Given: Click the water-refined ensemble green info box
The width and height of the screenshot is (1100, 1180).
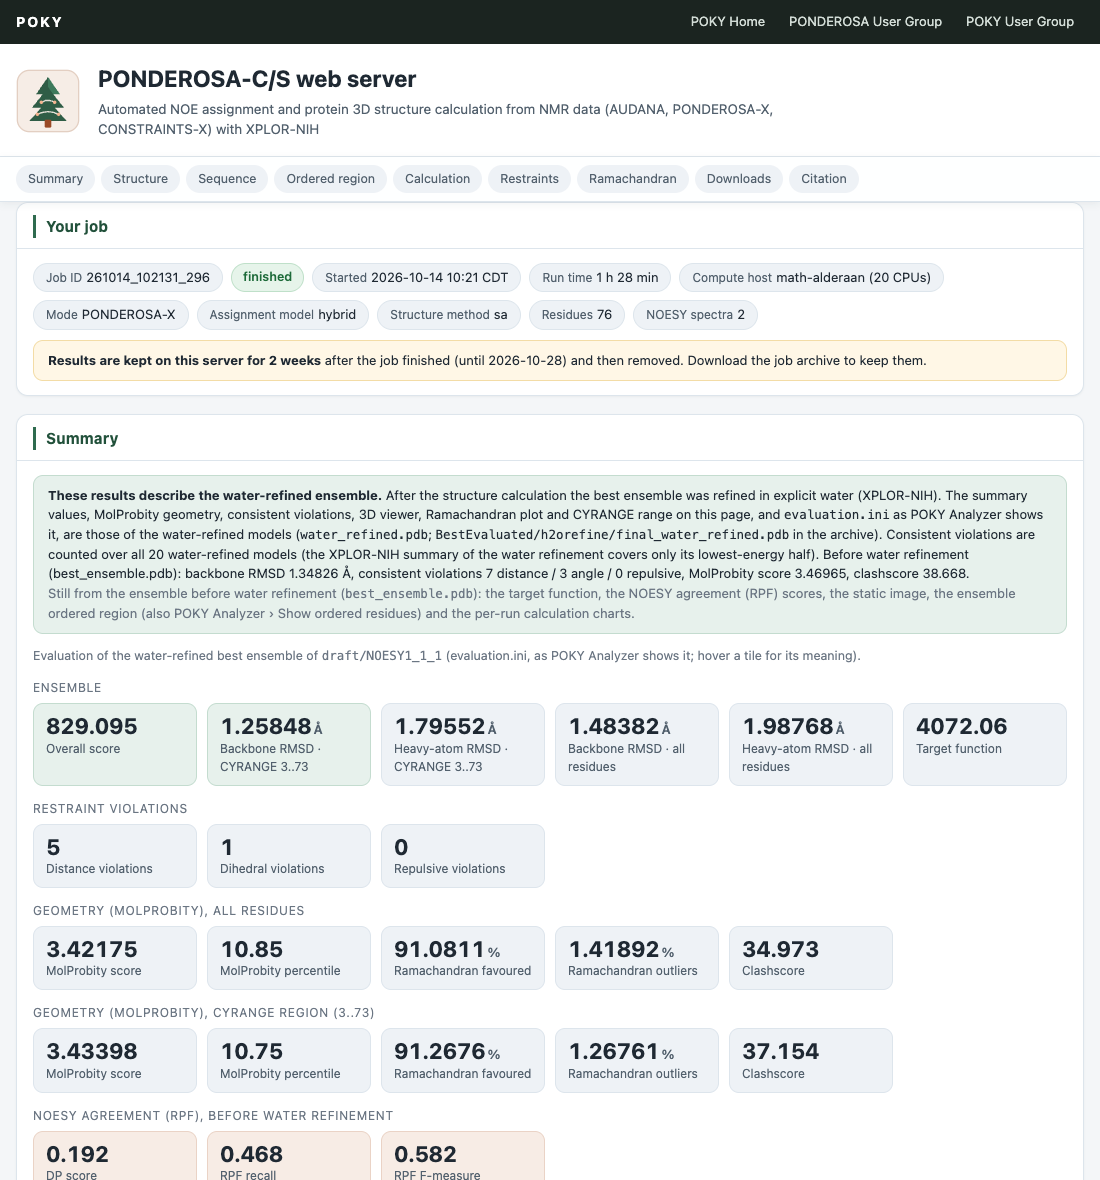Looking at the screenshot, I should [550, 555].
